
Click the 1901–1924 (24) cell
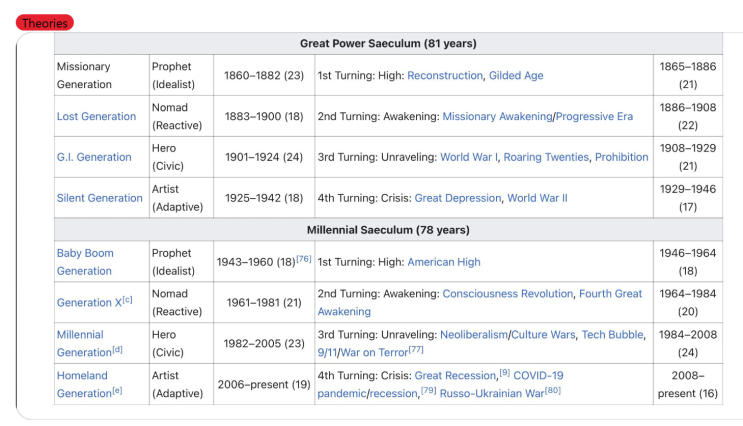264,157
